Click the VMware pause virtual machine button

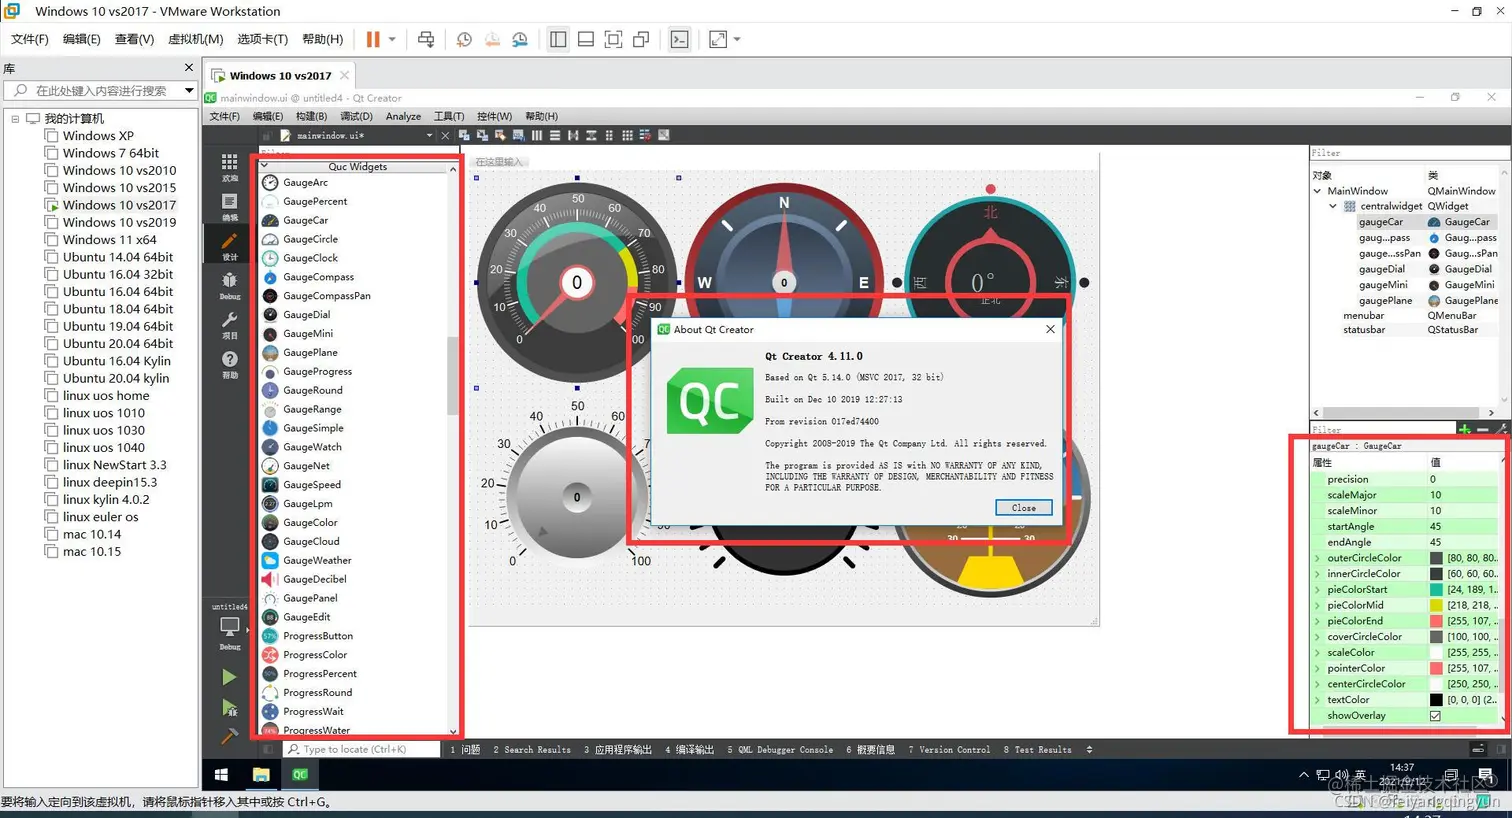pyautogui.click(x=373, y=39)
